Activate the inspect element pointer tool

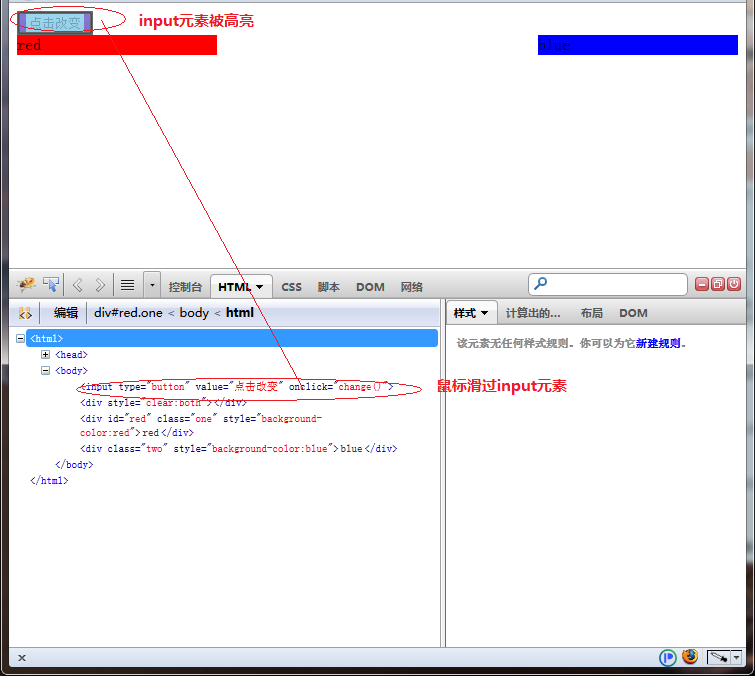(x=51, y=285)
